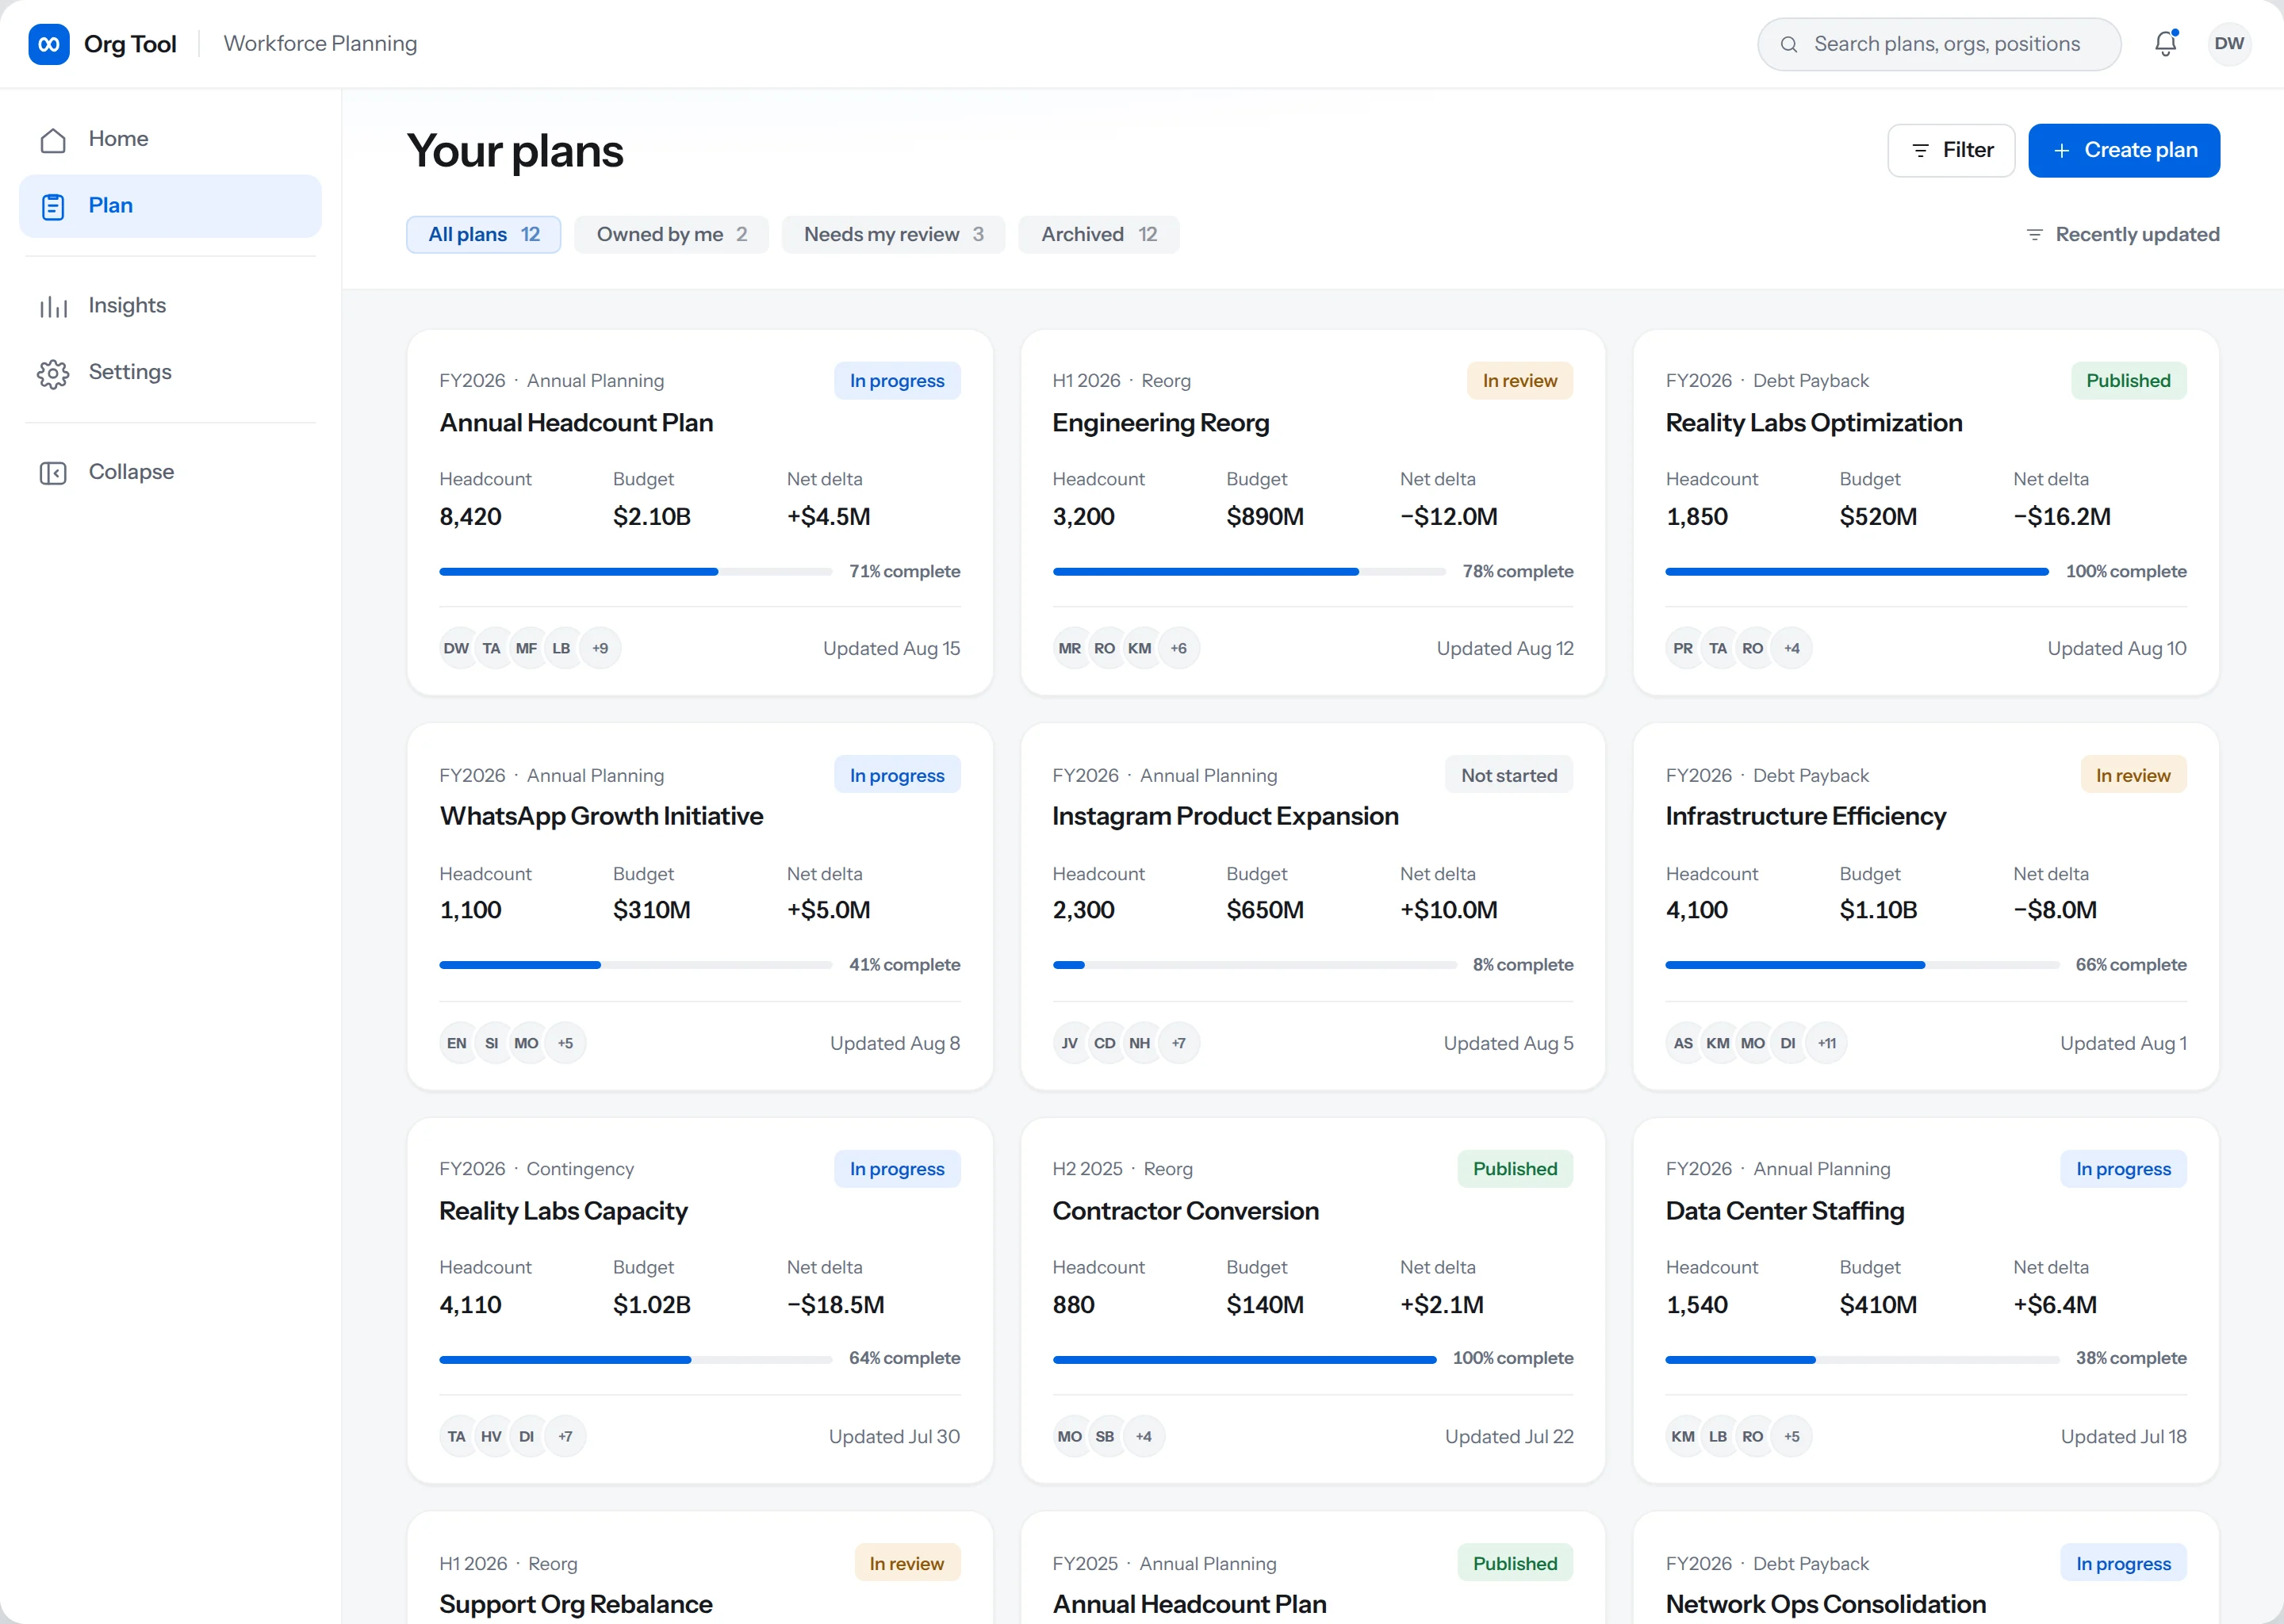Go to Home in sidebar
The width and height of the screenshot is (2284, 1624).
click(170, 139)
